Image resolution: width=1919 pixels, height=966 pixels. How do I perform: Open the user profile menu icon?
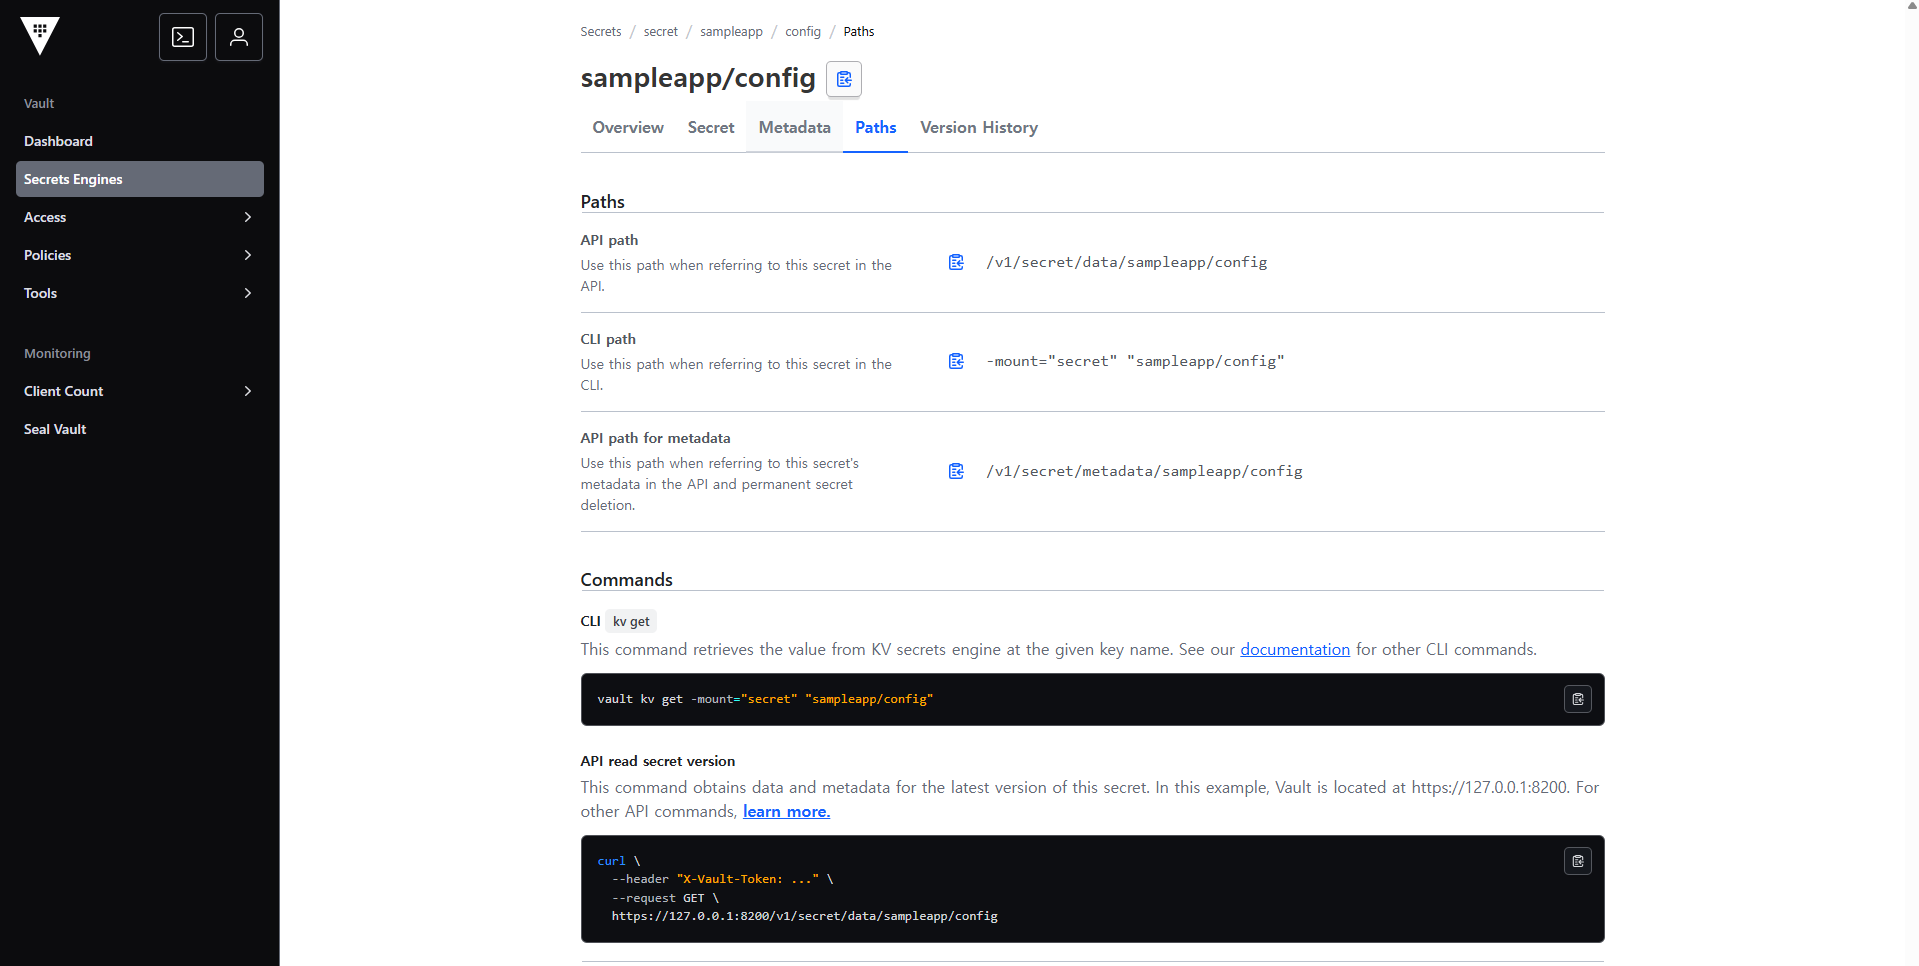tap(239, 37)
